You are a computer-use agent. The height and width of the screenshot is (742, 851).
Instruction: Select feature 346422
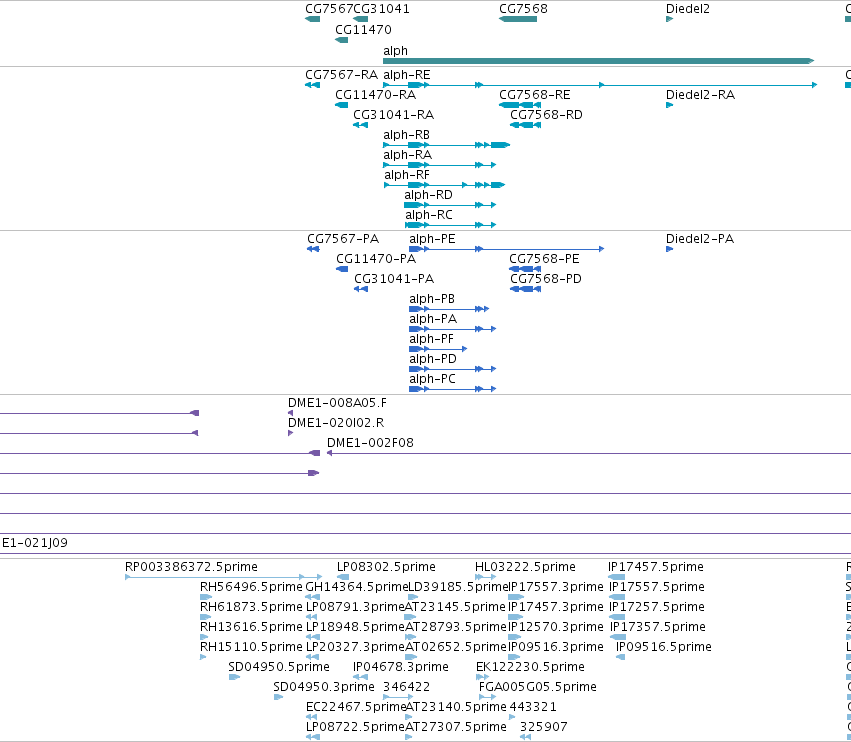(x=398, y=697)
